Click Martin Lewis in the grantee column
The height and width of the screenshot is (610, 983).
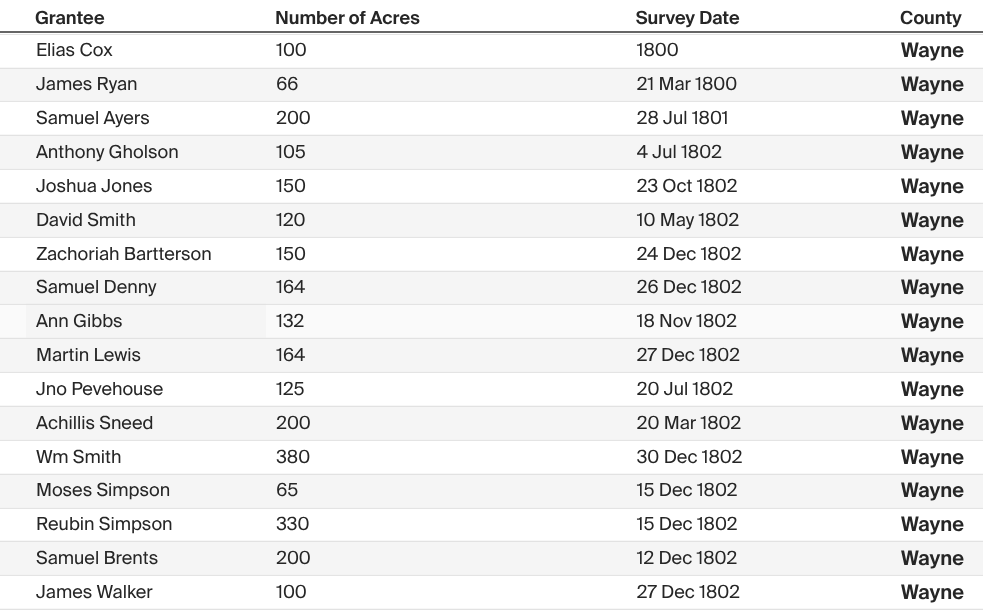pos(88,355)
